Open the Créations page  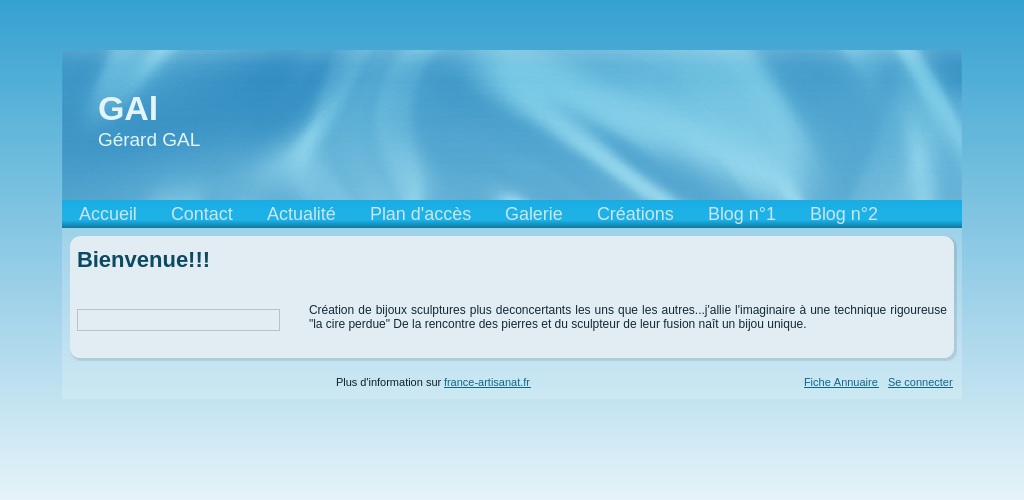pos(635,214)
